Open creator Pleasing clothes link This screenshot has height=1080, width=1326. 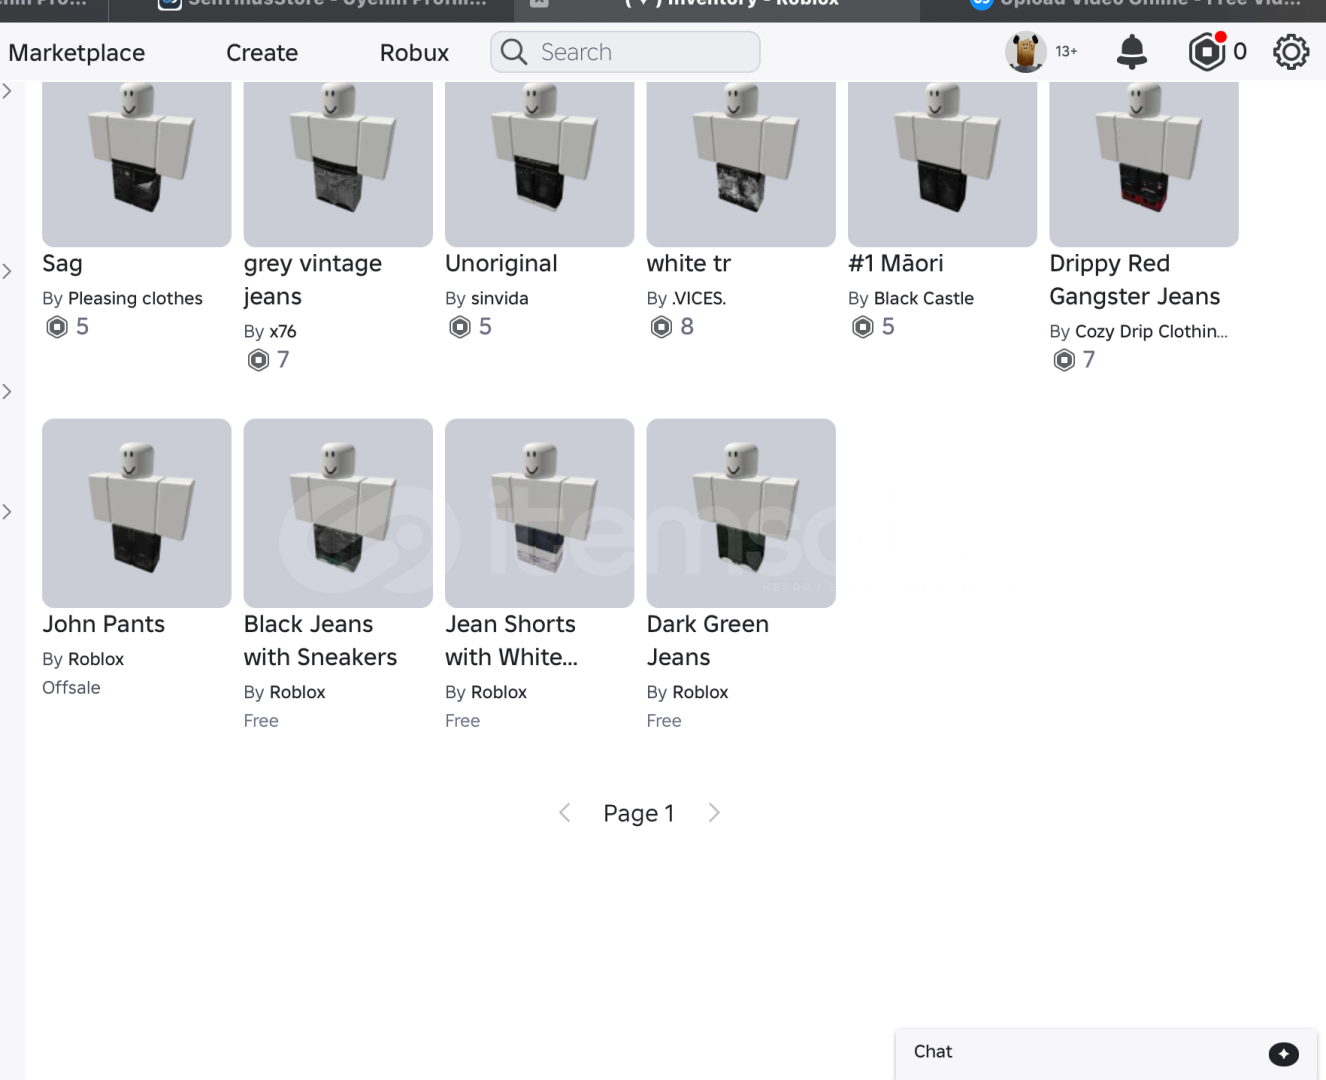tap(135, 299)
